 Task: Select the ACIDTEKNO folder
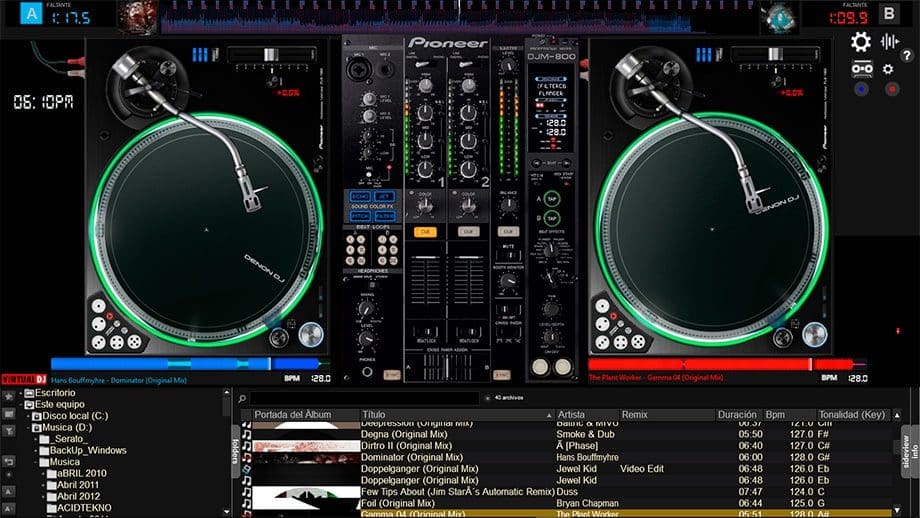click(x=84, y=508)
